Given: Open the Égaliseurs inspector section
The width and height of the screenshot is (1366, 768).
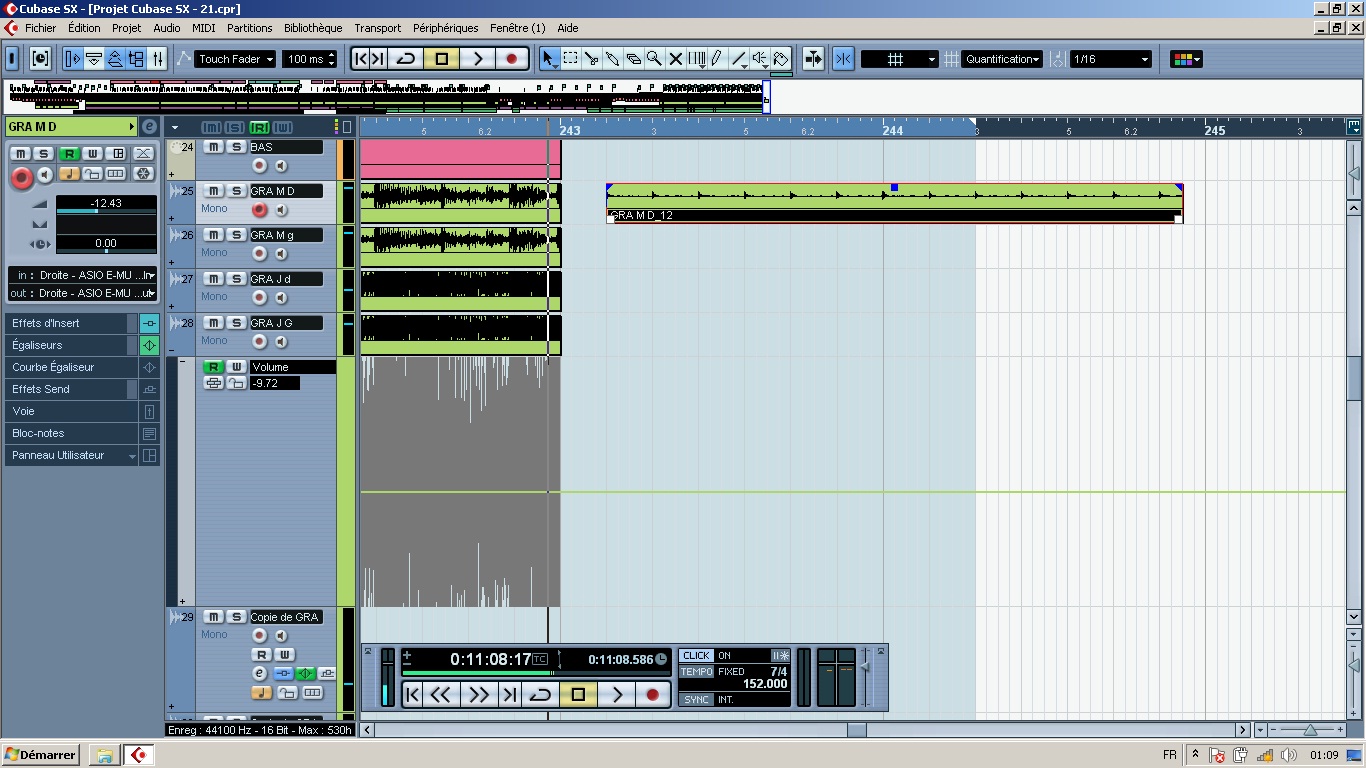Looking at the screenshot, I should tap(70, 345).
